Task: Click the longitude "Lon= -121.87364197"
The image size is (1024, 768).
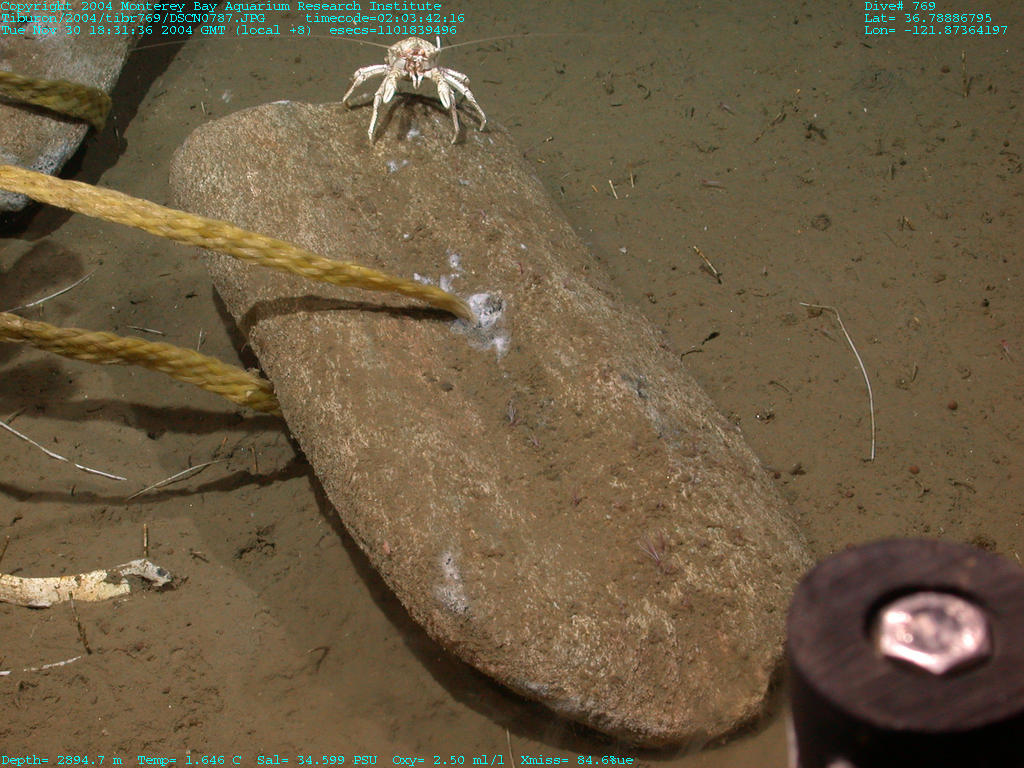Action: pos(936,30)
